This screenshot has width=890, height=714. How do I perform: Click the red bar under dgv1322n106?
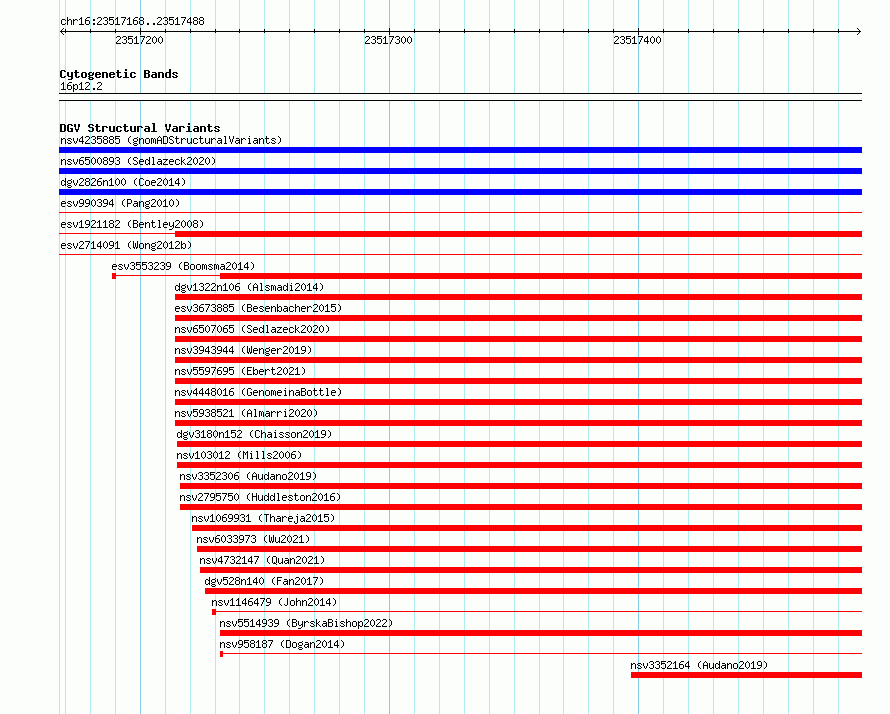[518, 297]
